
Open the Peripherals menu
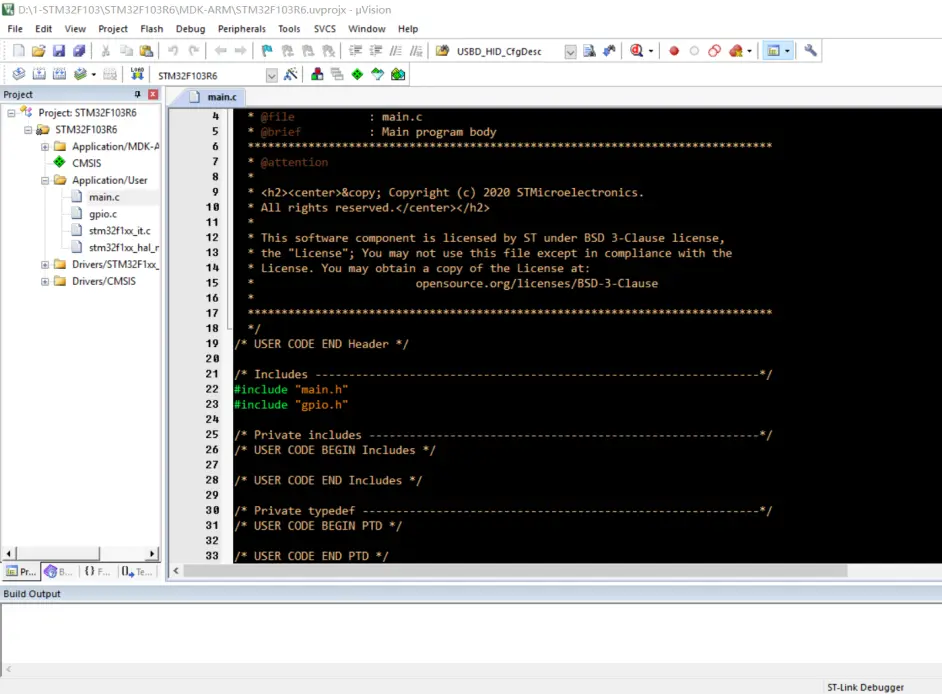pos(242,29)
